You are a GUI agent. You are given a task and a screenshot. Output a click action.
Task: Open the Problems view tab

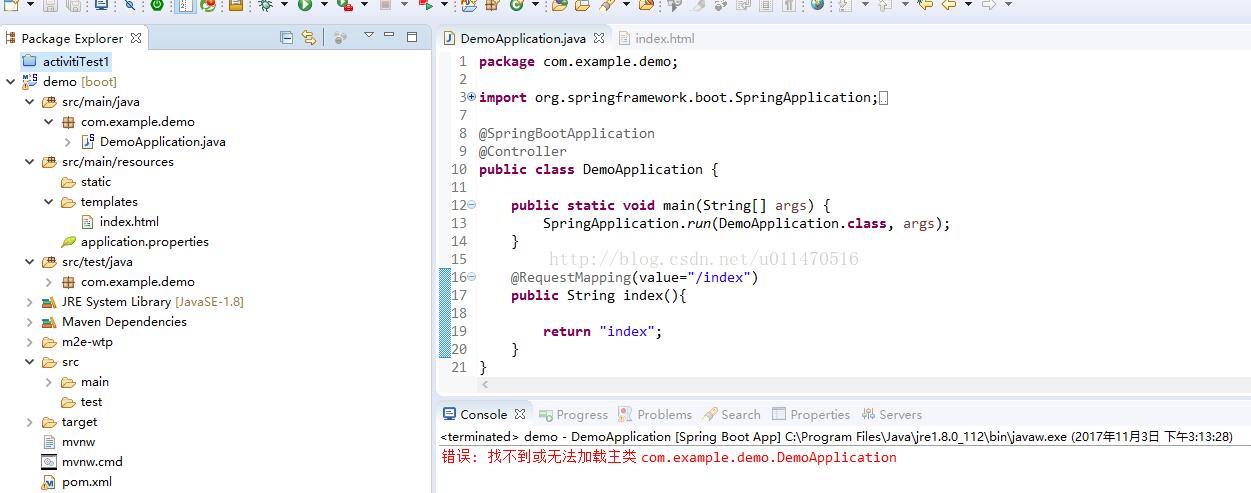(655, 414)
